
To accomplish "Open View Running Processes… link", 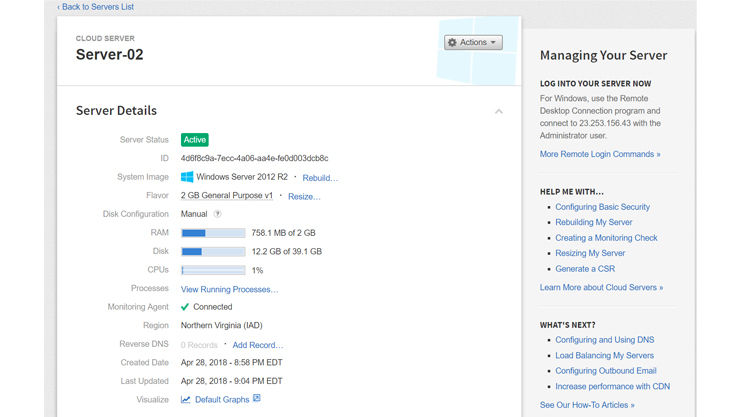I will tap(229, 289).
